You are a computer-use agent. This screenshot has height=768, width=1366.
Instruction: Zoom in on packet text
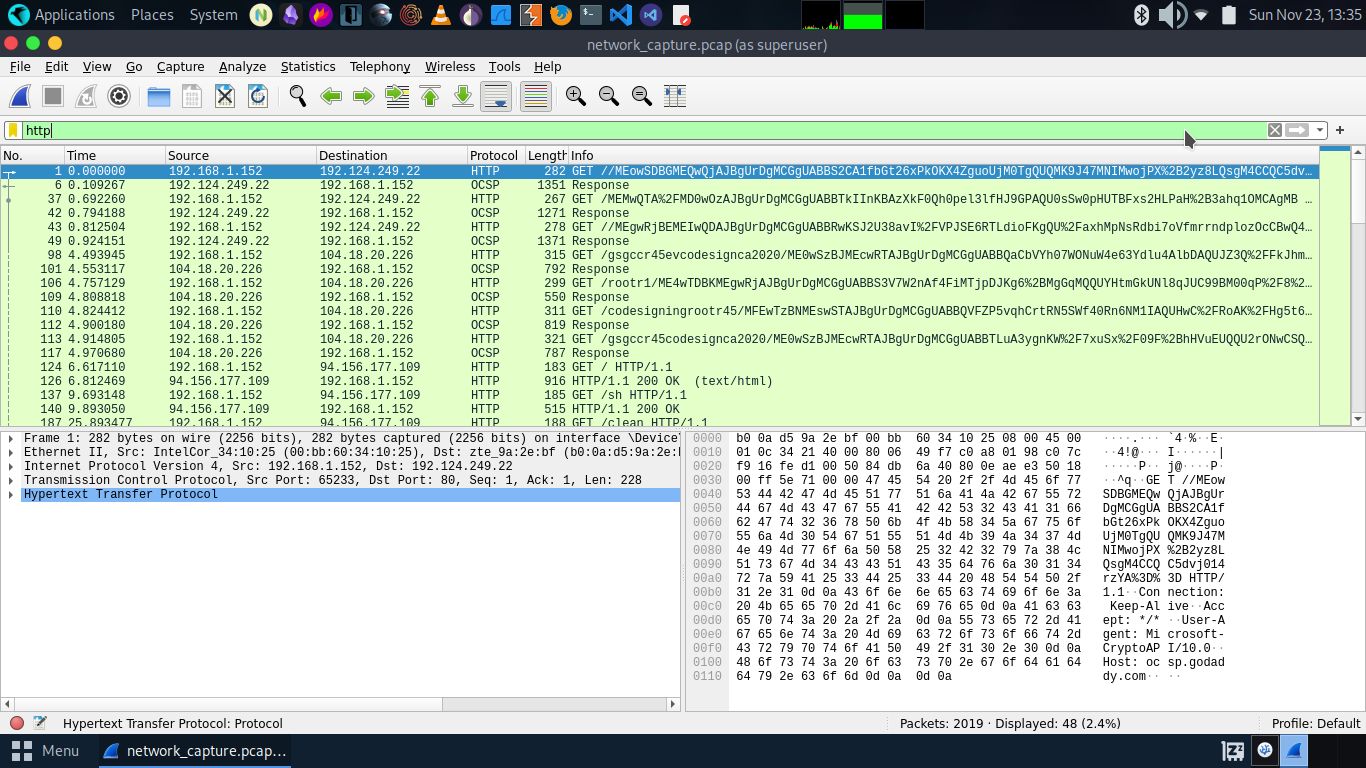575,96
